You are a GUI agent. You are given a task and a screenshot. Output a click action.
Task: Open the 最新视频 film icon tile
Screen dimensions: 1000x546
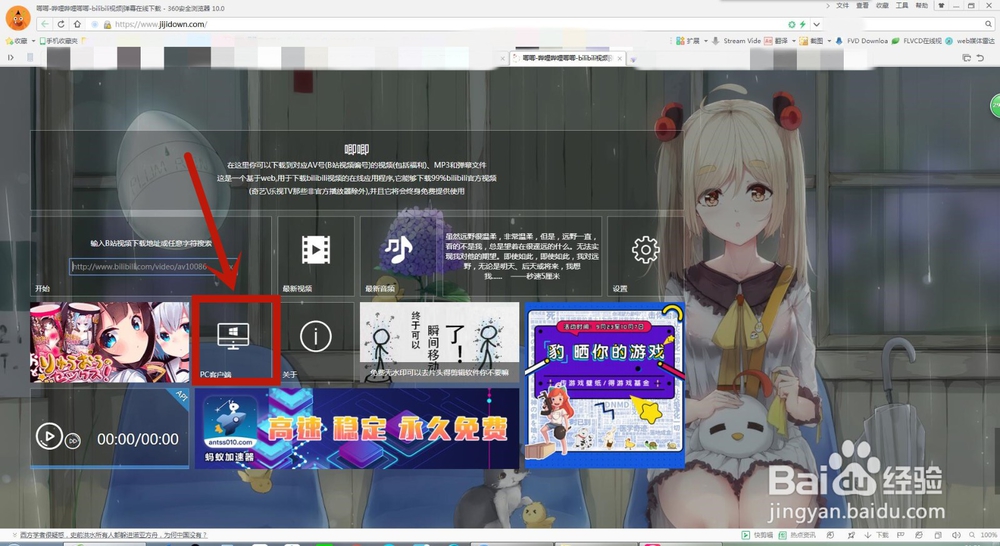[316, 256]
